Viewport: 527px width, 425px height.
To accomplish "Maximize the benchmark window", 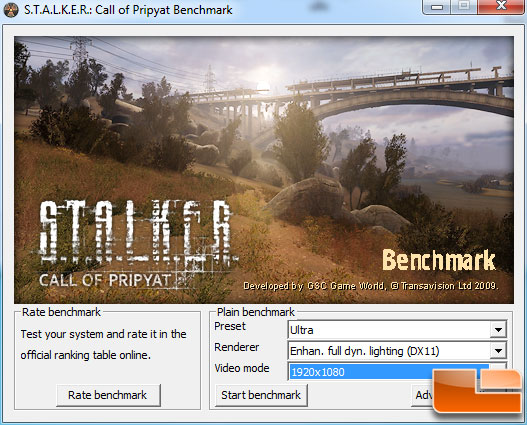I will click(x=464, y=6).
